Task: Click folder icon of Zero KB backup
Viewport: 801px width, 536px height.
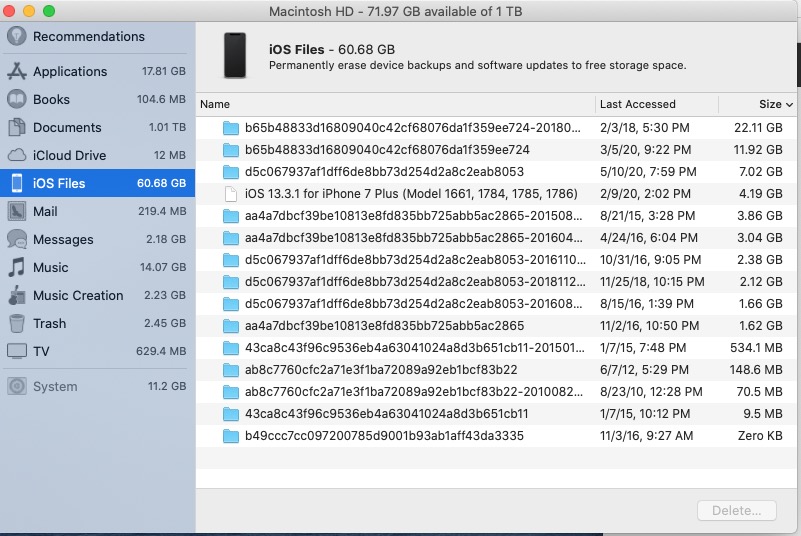Action: [231, 436]
